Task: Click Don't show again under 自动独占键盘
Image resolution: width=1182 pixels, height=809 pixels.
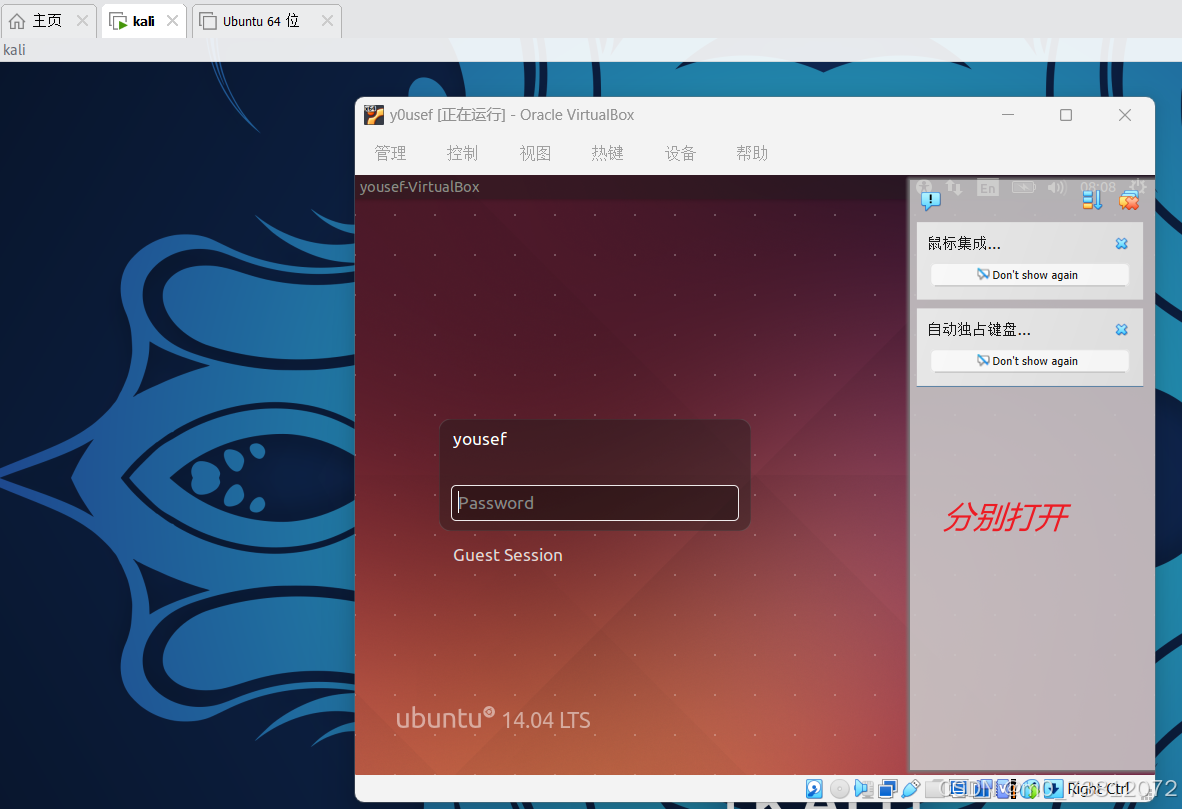Action: (1030, 361)
